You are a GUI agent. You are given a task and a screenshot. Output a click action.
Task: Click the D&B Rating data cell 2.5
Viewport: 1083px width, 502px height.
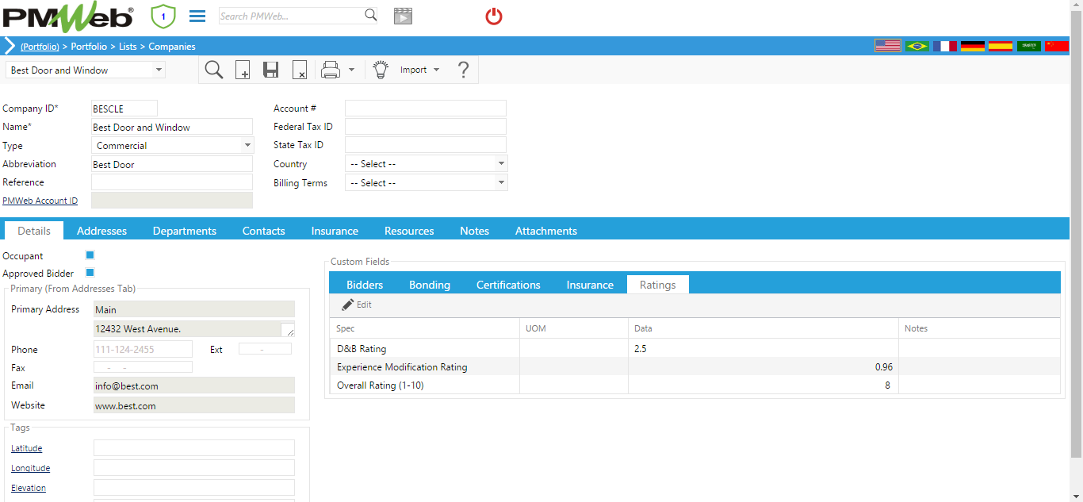pyautogui.click(x=763, y=349)
